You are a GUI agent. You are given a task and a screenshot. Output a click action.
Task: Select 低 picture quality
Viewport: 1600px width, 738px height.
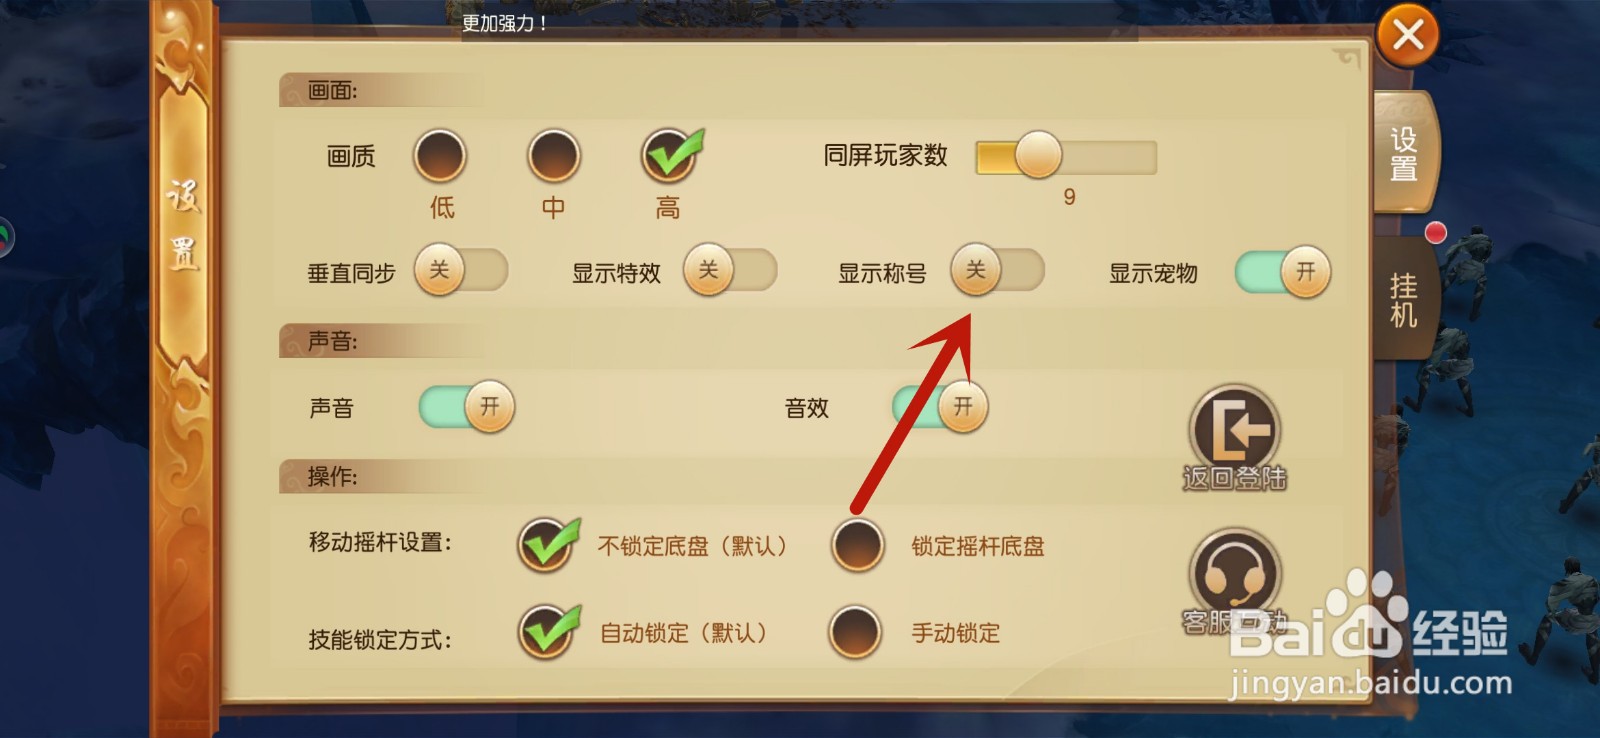(440, 156)
